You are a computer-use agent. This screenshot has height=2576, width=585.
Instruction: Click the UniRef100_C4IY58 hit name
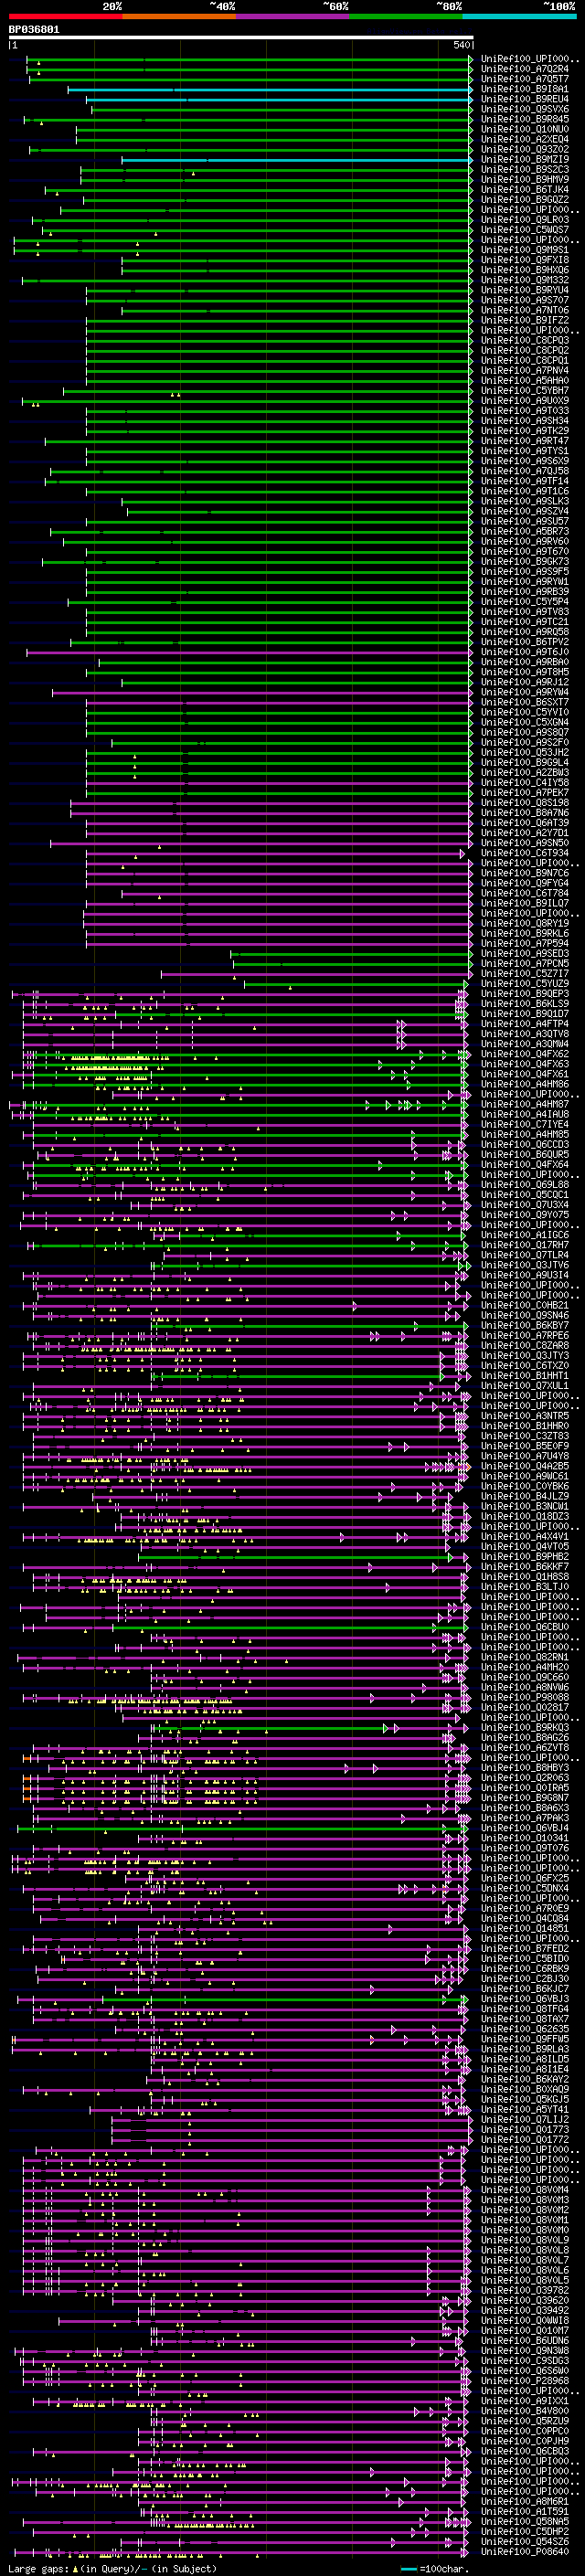525,782
